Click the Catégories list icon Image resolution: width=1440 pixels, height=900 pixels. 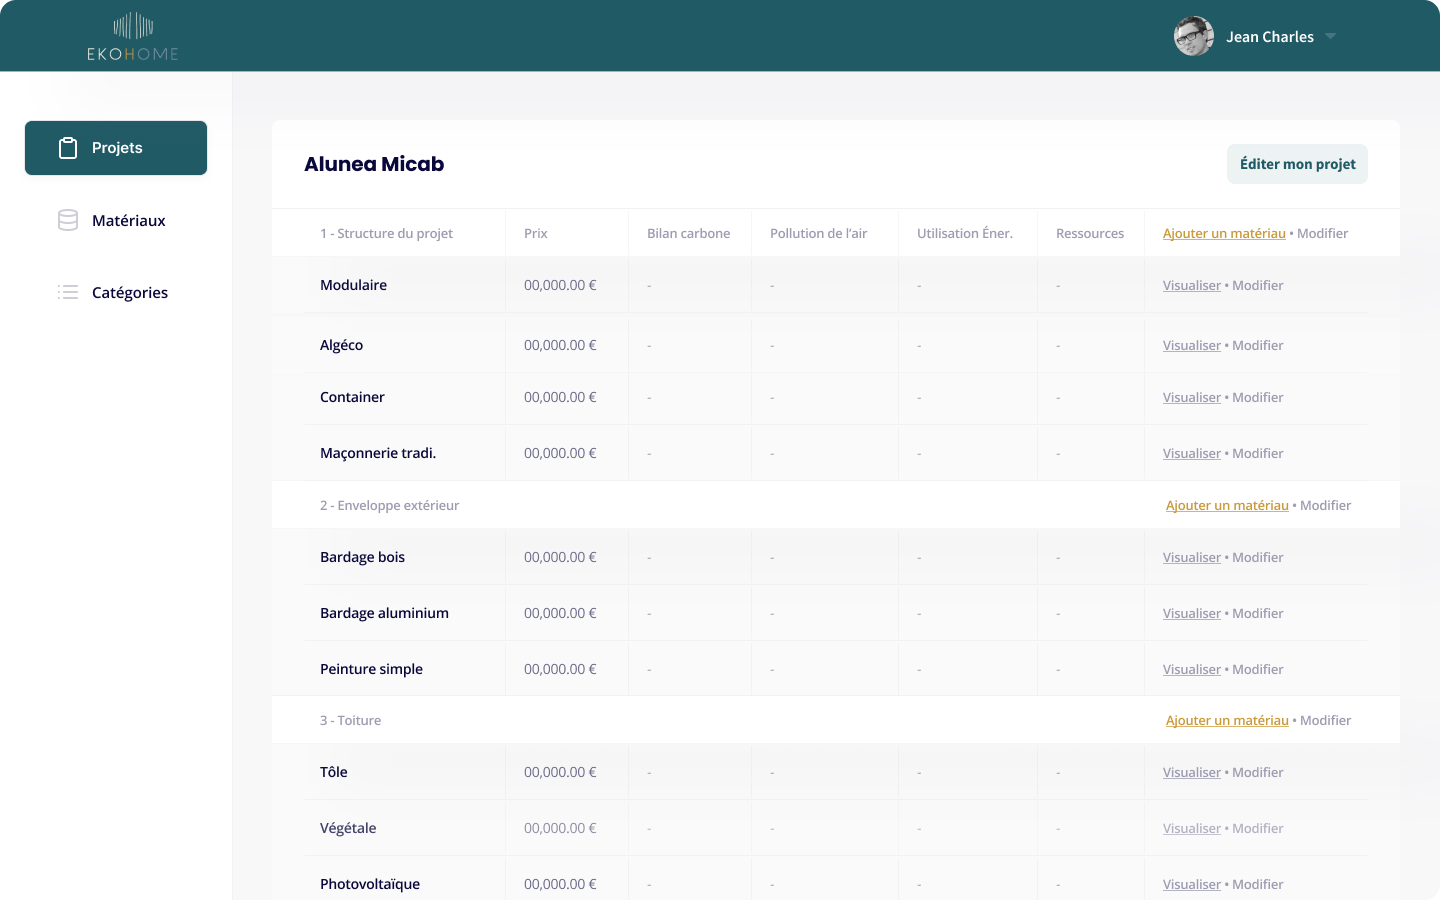(68, 292)
